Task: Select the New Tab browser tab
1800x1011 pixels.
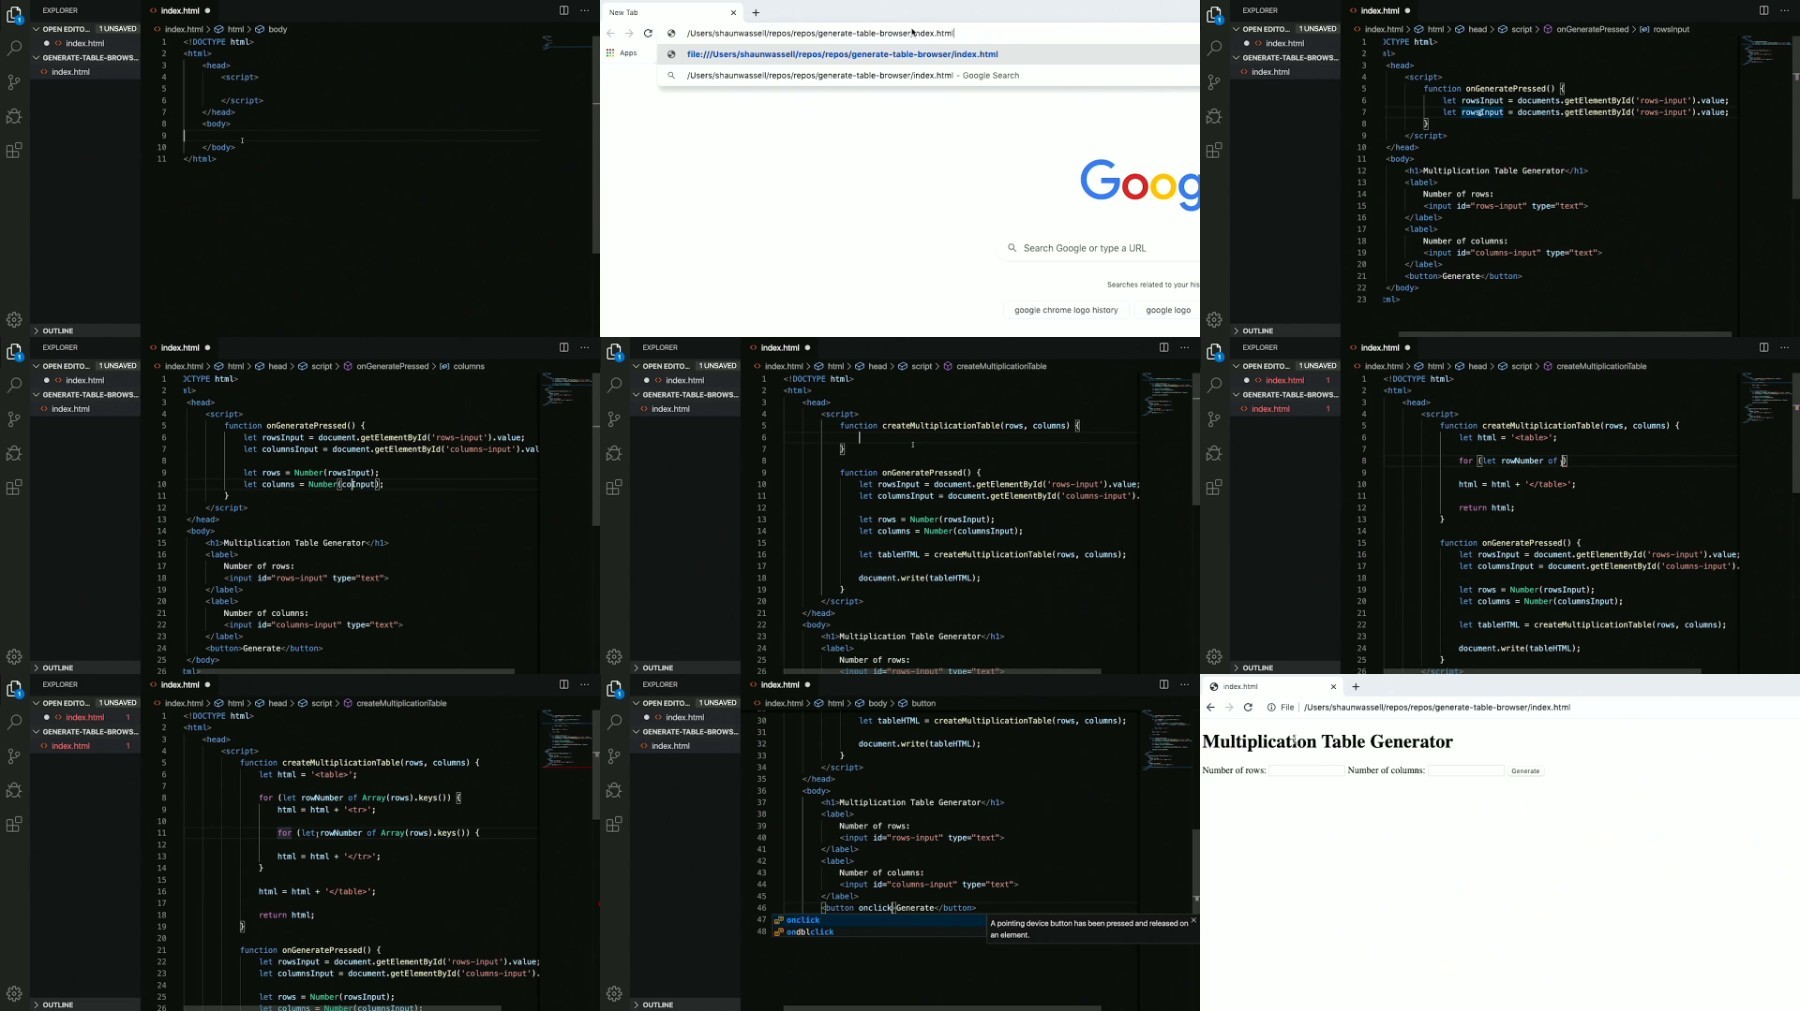Action: [670, 13]
